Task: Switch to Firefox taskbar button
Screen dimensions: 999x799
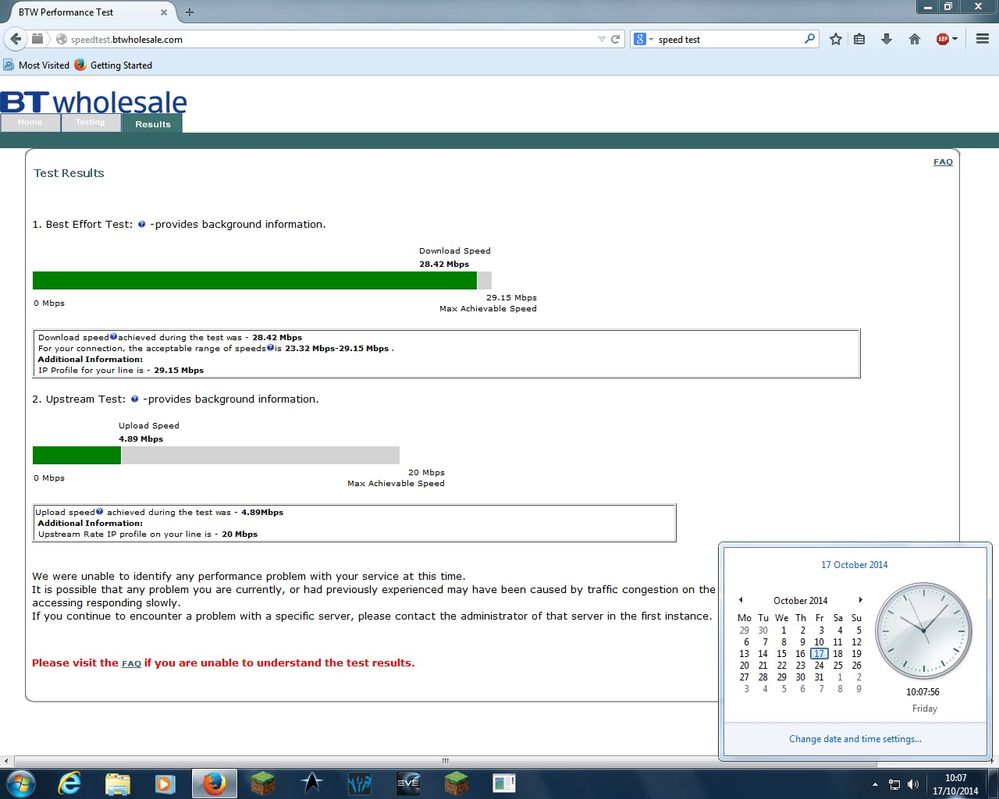Action: click(x=215, y=783)
